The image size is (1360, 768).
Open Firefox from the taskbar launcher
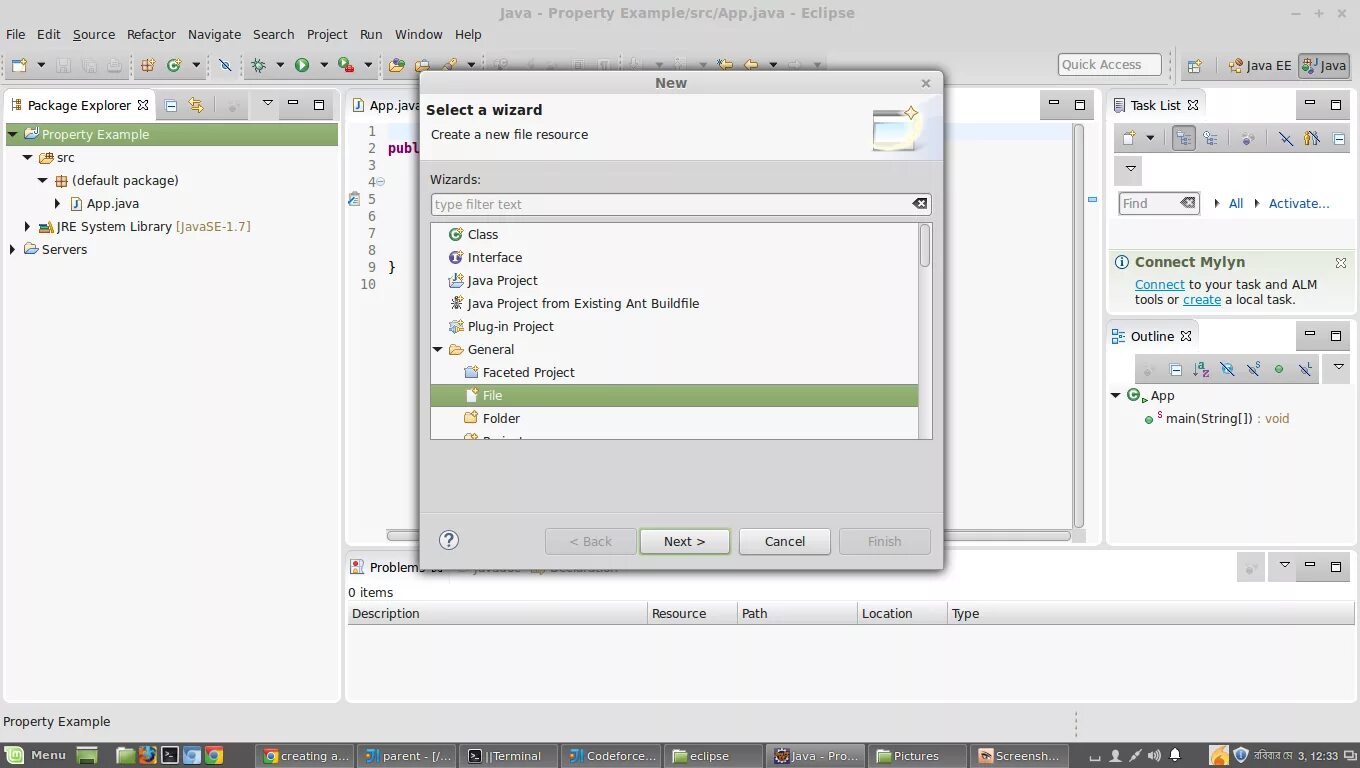(x=148, y=756)
